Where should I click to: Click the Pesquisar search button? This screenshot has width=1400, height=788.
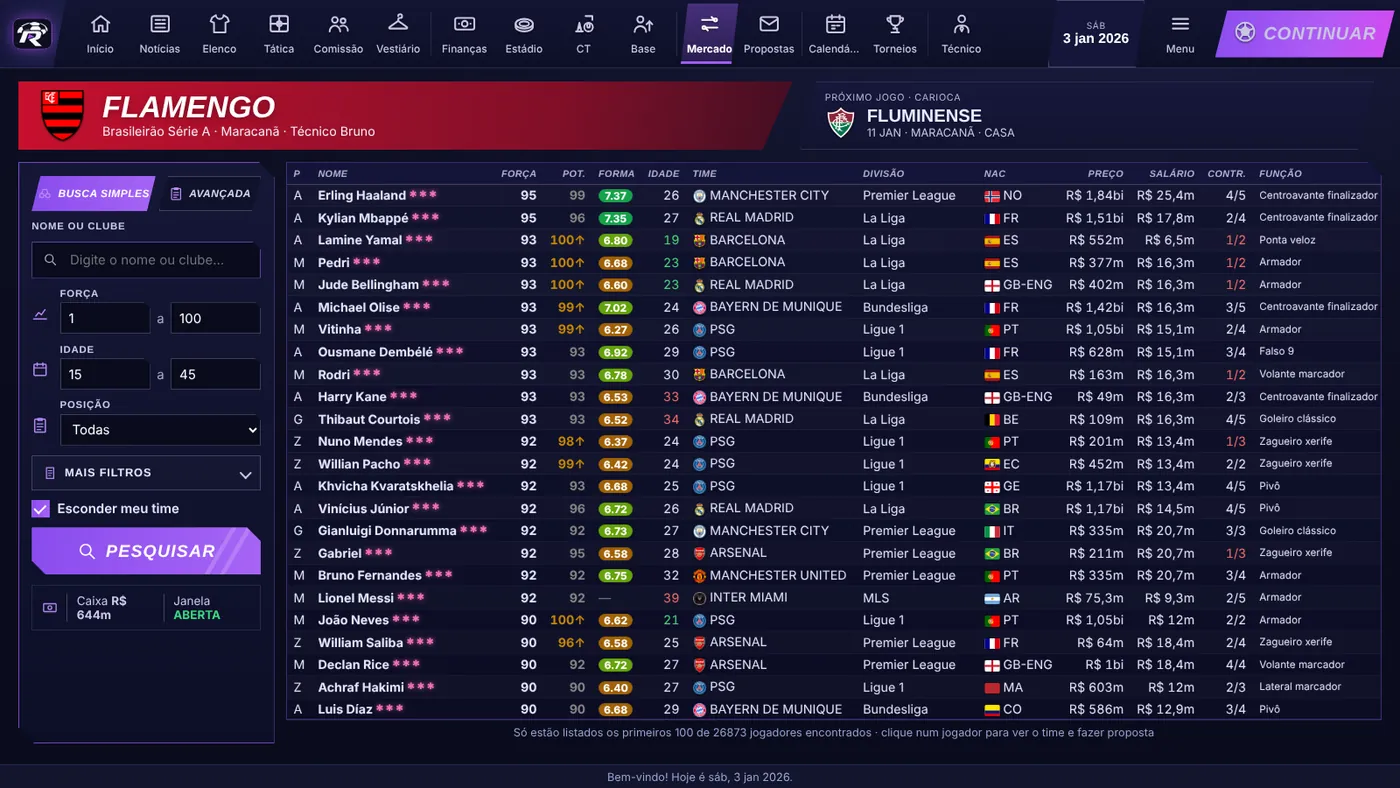pyautogui.click(x=146, y=551)
